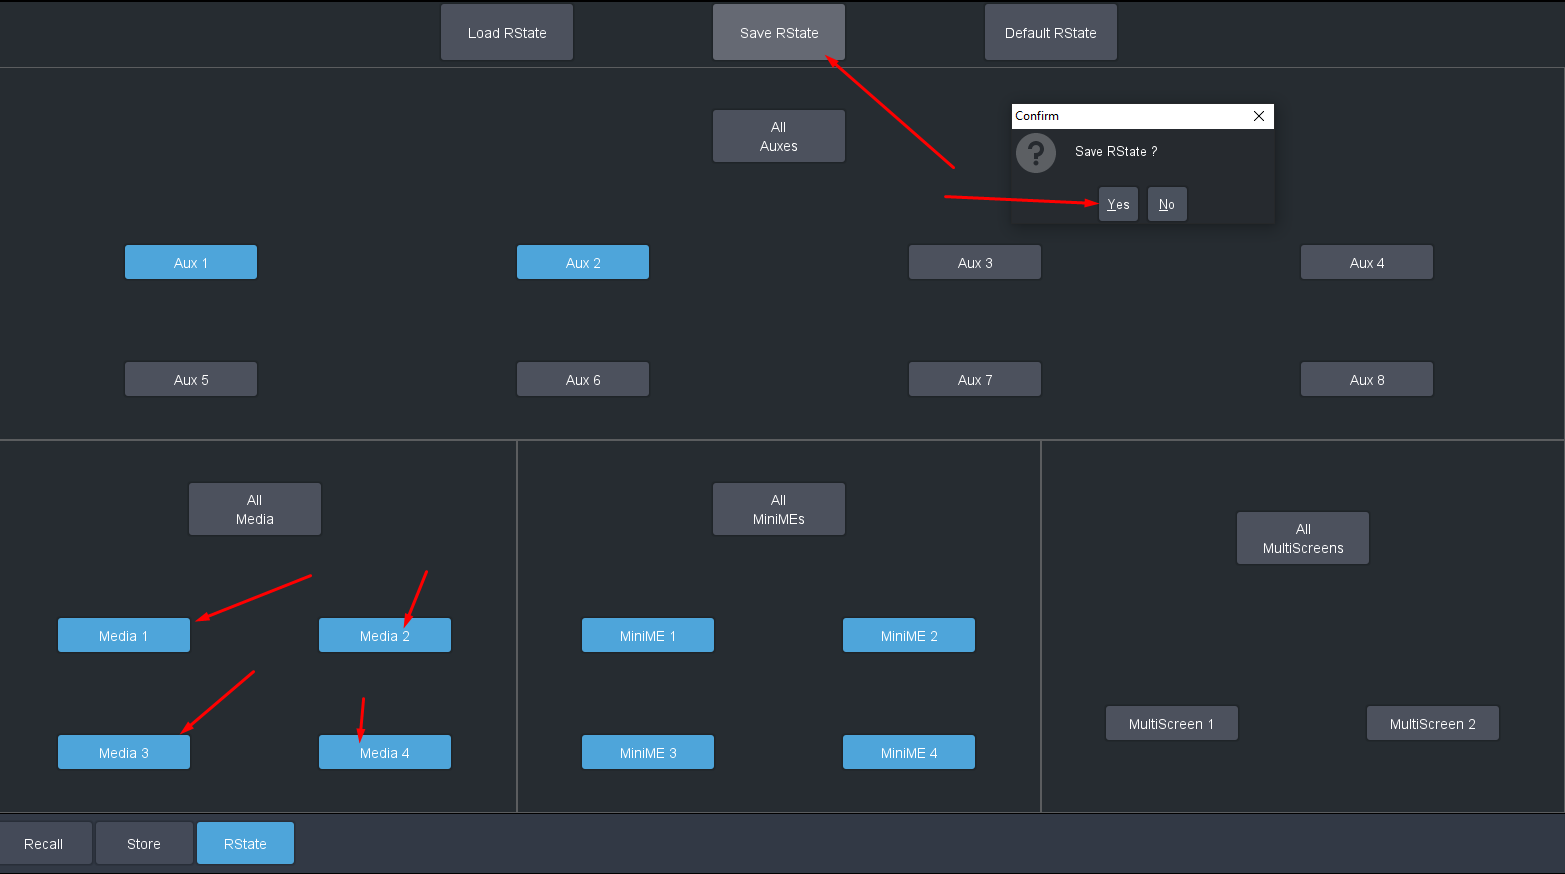Confirm saving RState with Yes
Image resolution: width=1565 pixels, height=874 pixels.
[x=1118, y=204]
